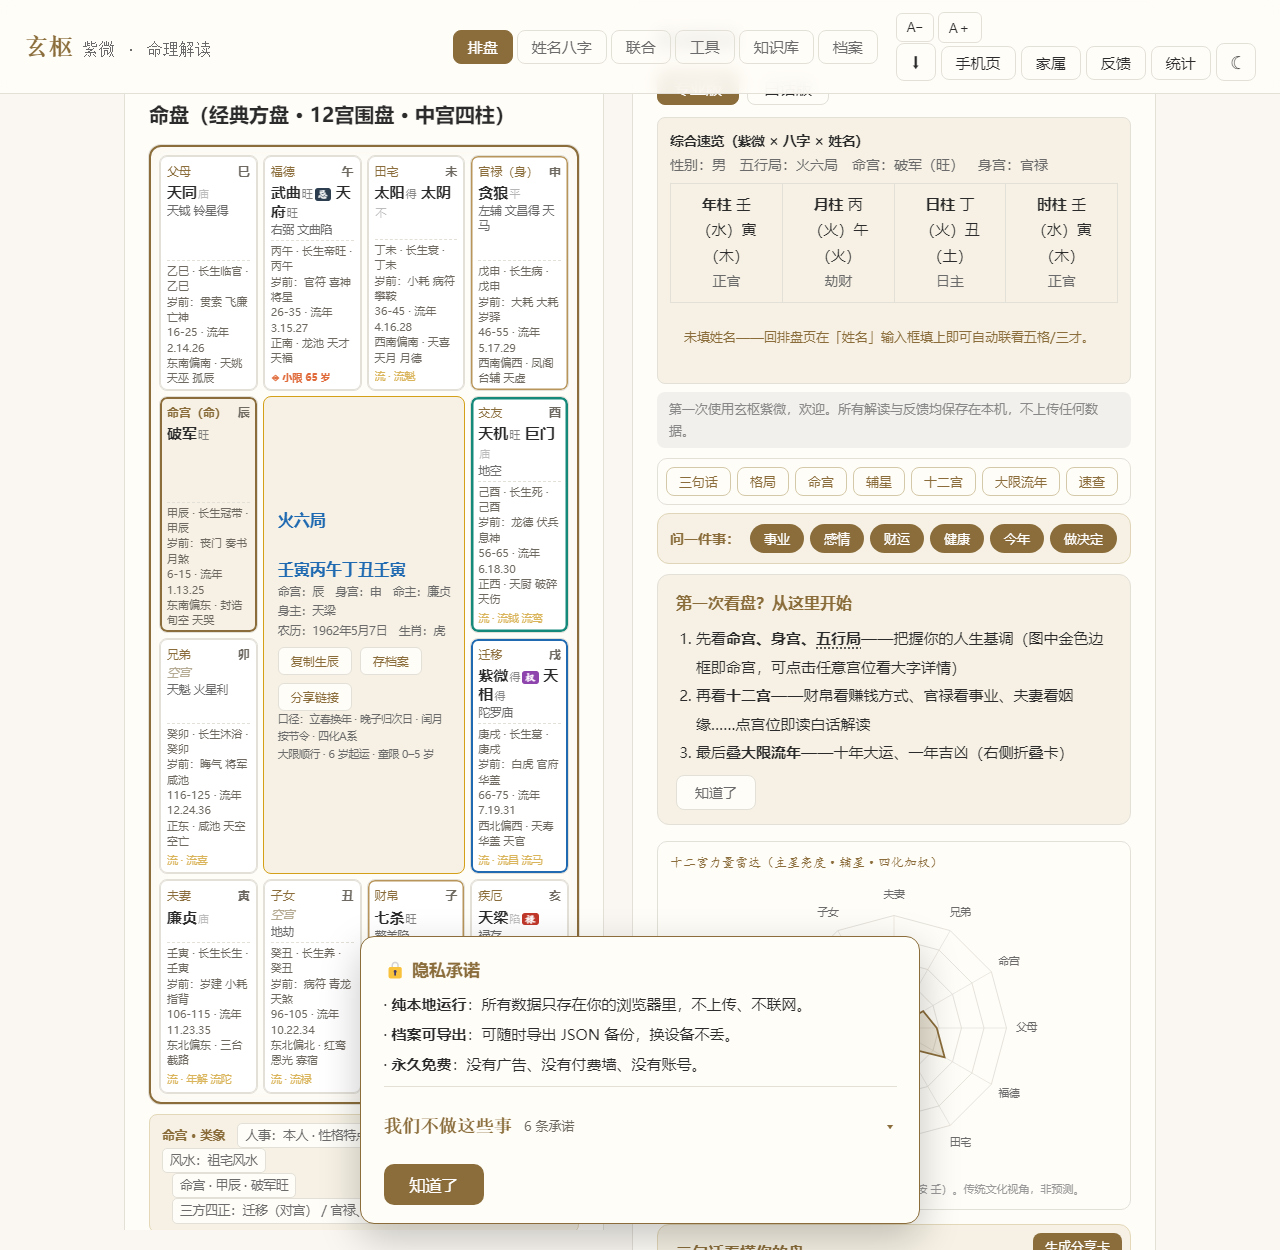Select the 格局 chip
Screen dimensions: 1280x1250
[763, 482]
